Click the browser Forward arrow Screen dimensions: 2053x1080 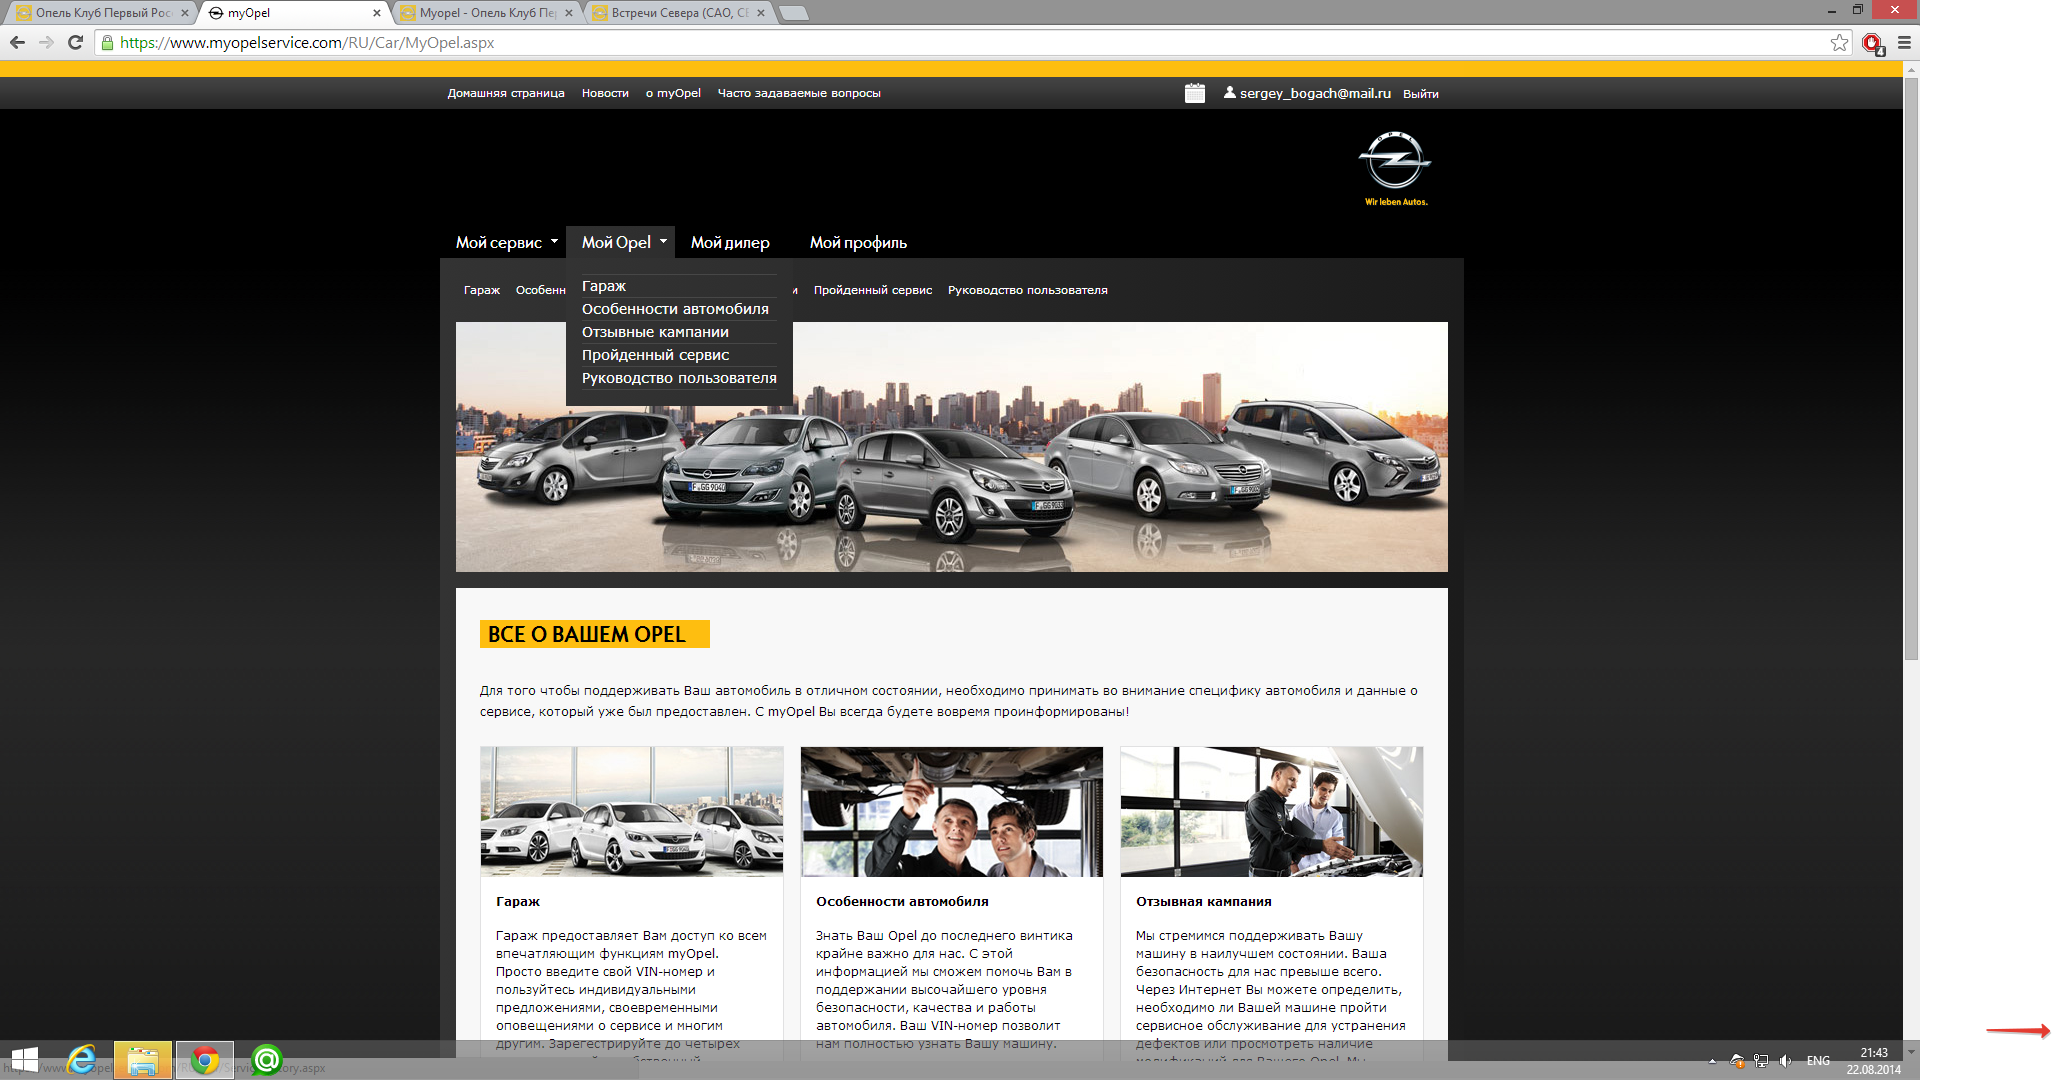pyautogui.click(x=46, y=42)
